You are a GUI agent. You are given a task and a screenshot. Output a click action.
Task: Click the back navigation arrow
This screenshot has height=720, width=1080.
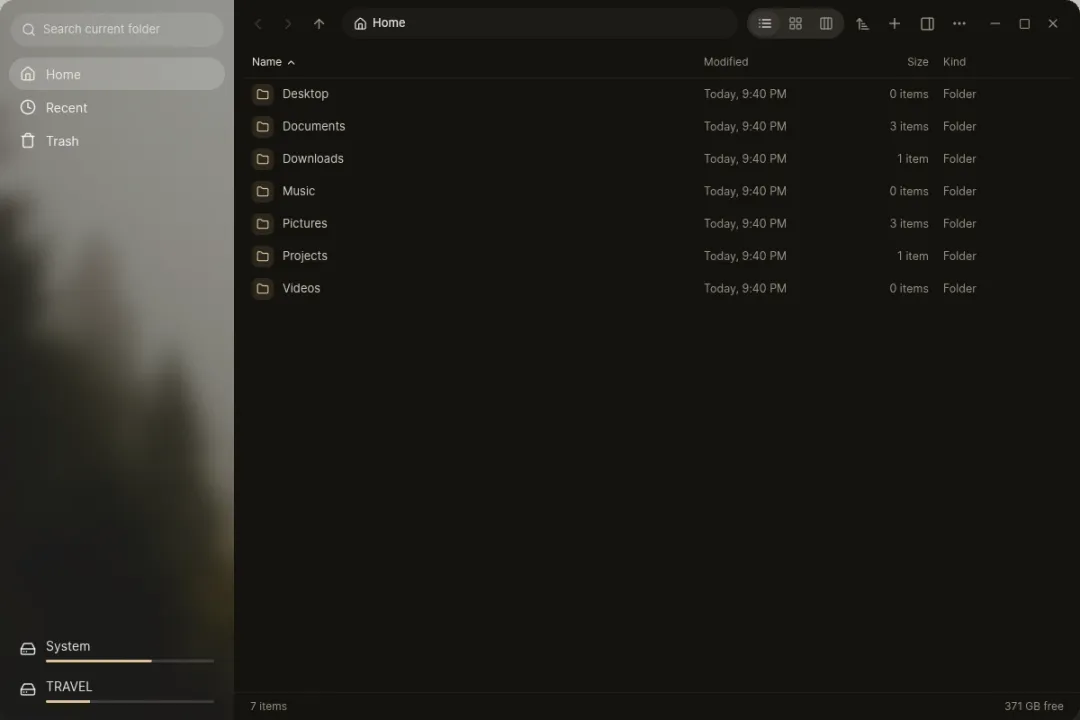(258, 24)
